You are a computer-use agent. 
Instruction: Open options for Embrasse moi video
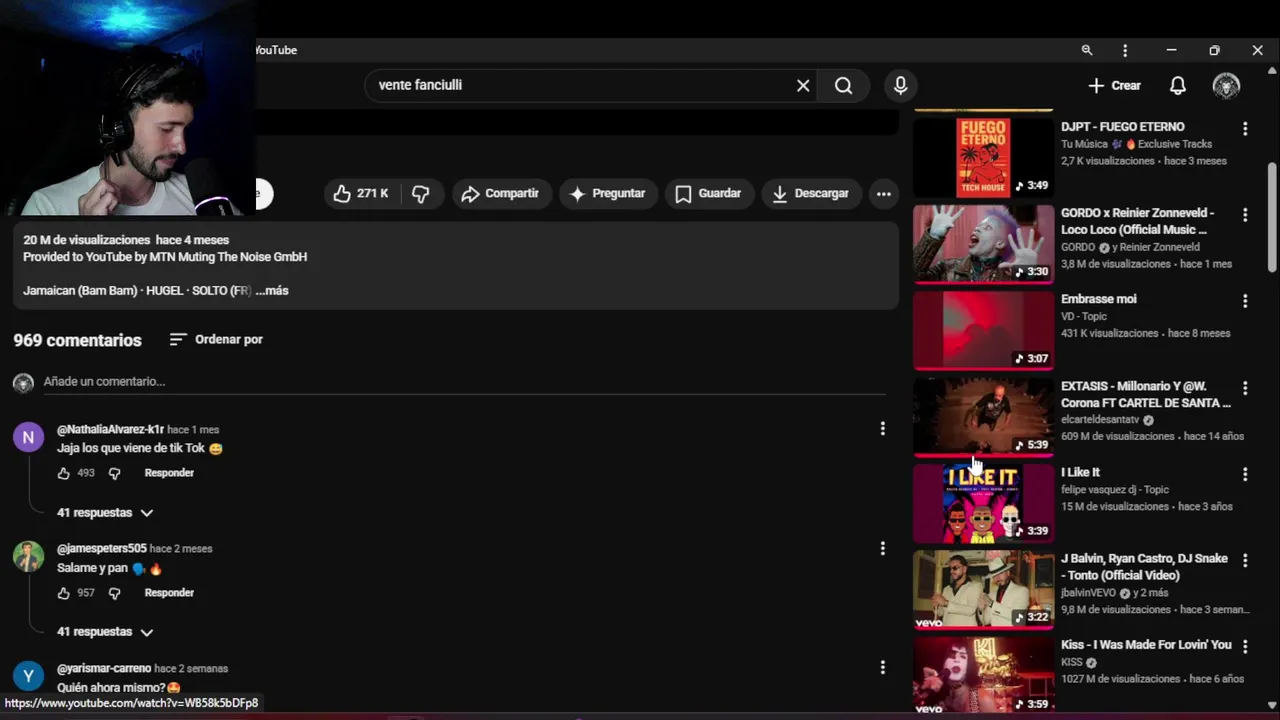pyautogui.click(x=1245, y=301)
